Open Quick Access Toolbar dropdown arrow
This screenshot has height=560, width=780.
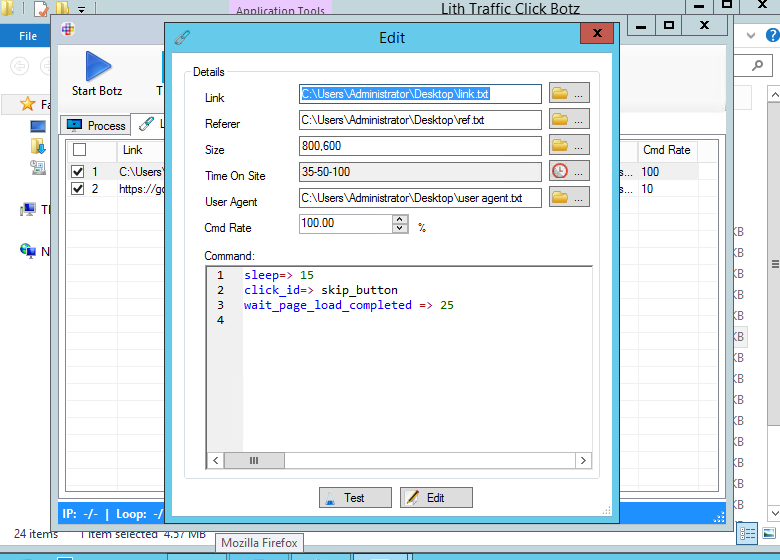click(81, 9)
